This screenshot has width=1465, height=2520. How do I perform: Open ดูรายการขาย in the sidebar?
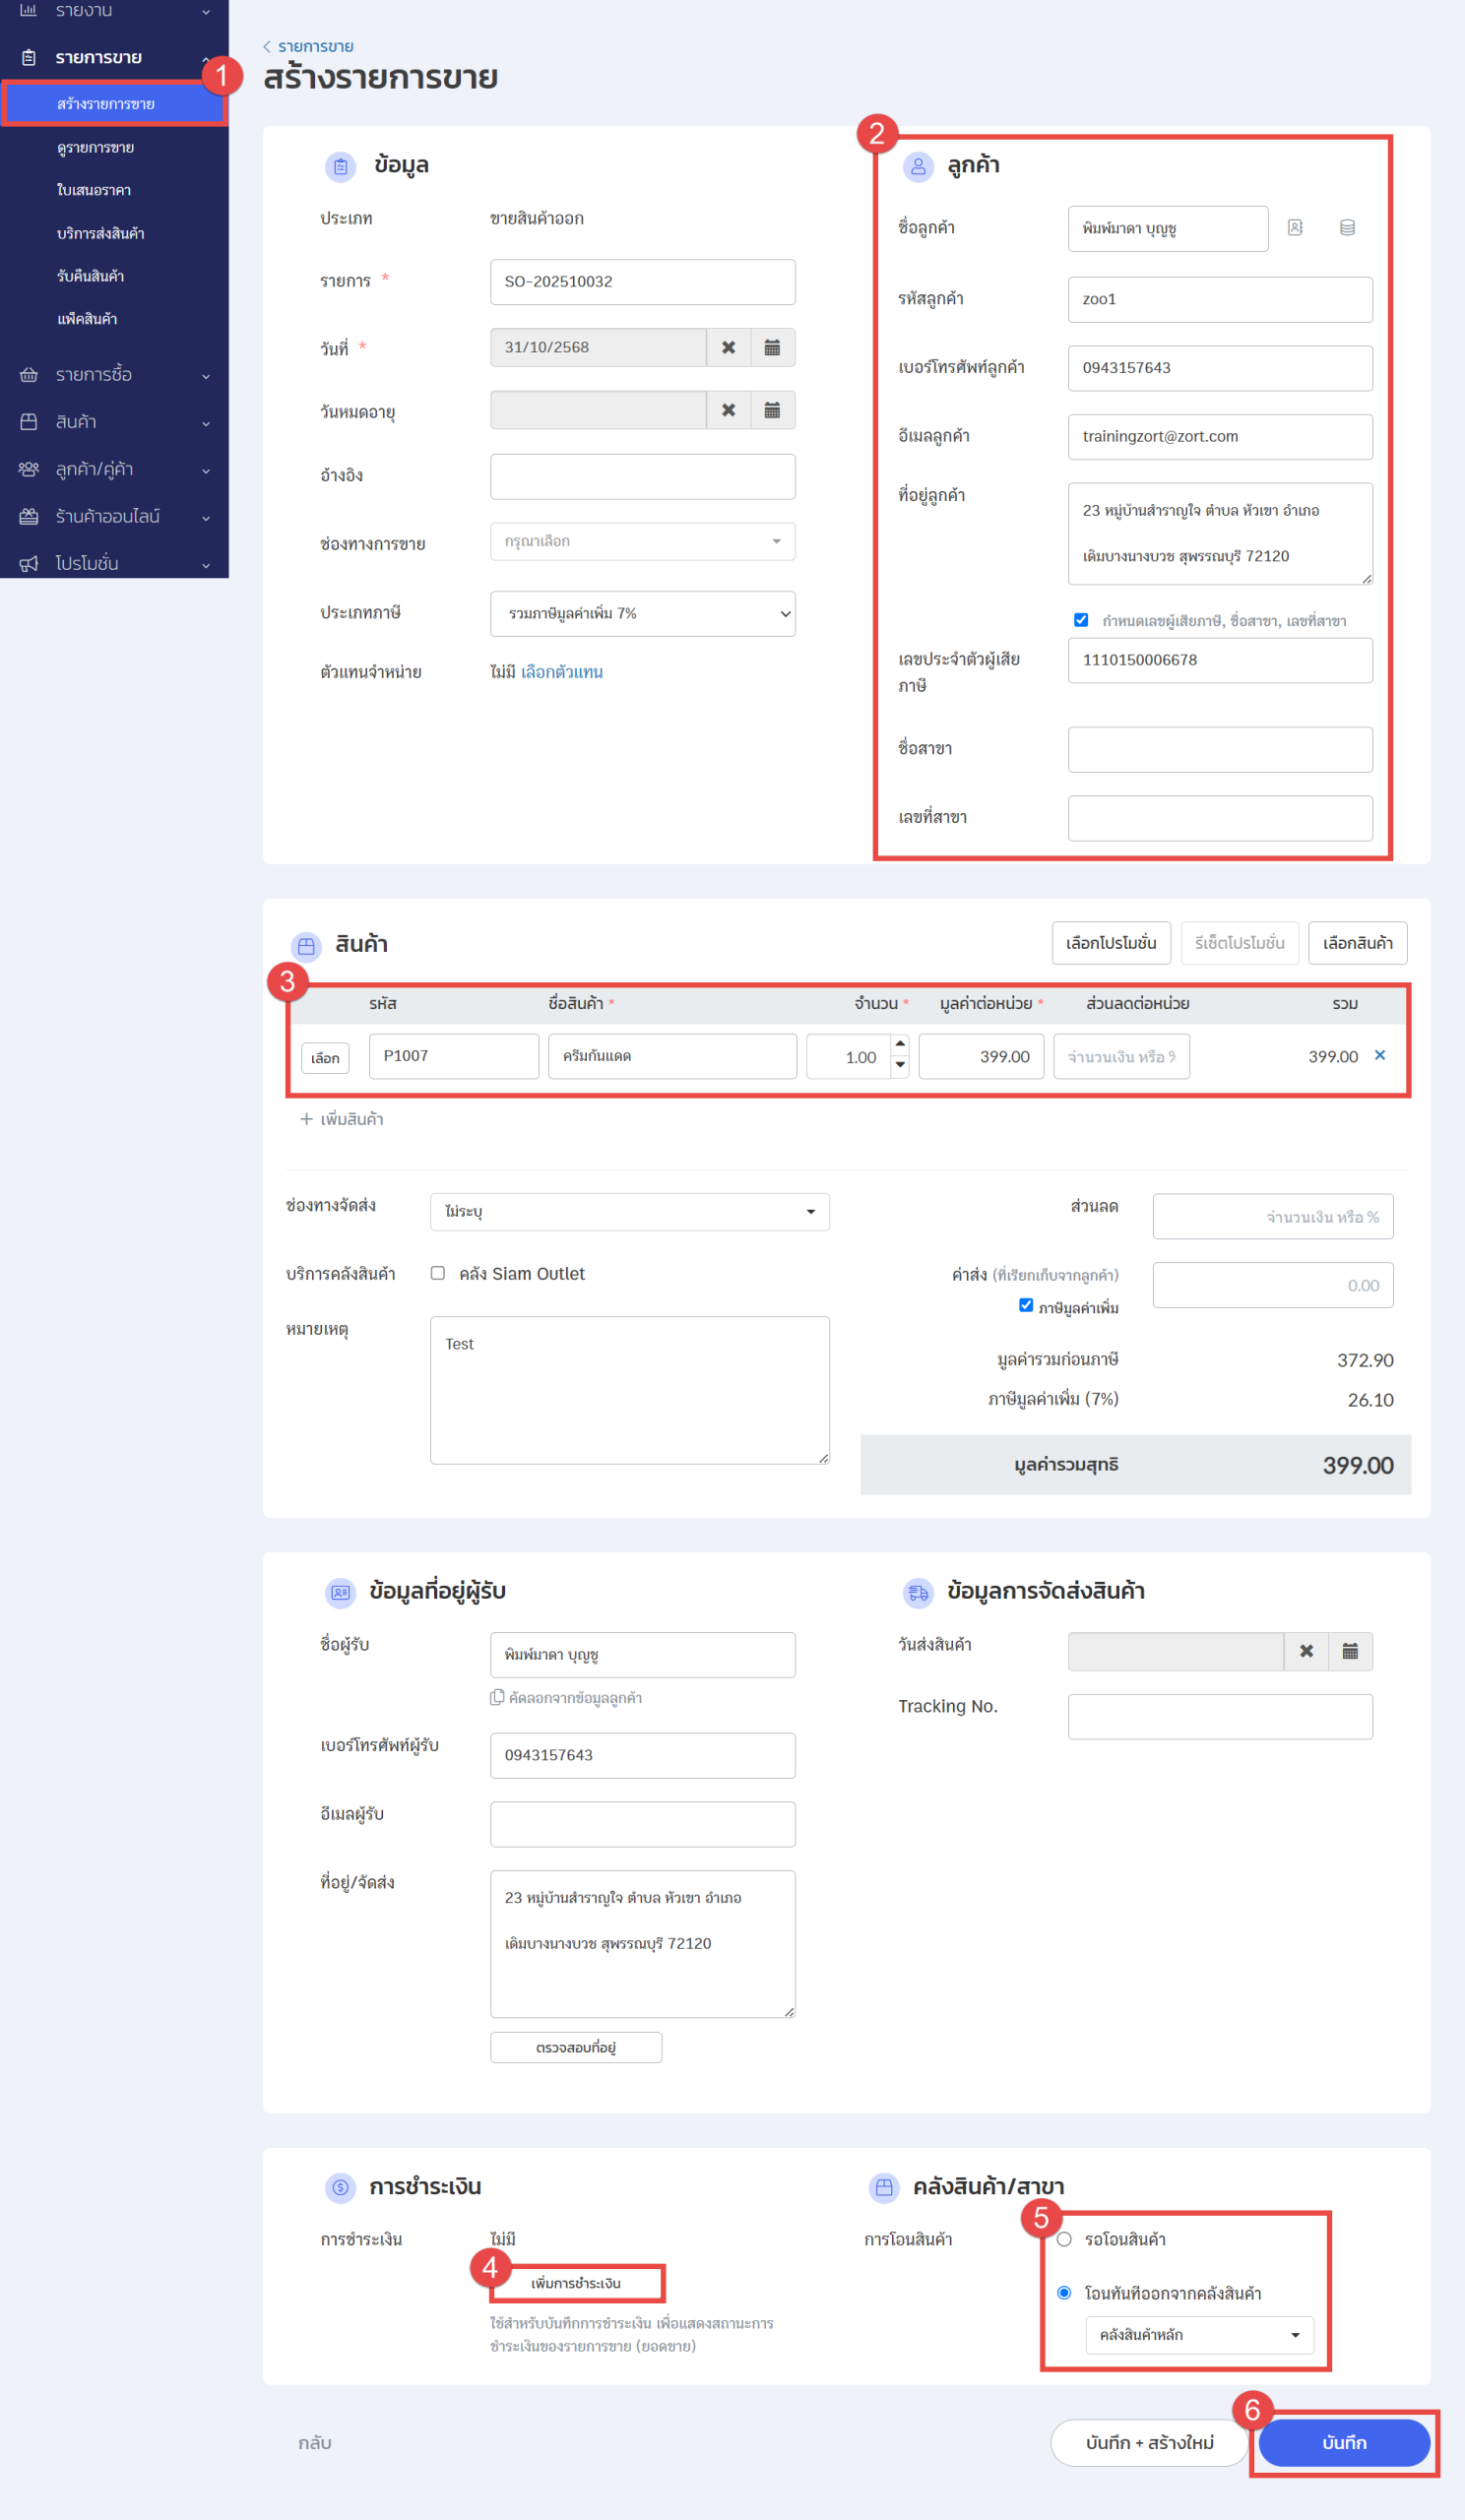95,147
